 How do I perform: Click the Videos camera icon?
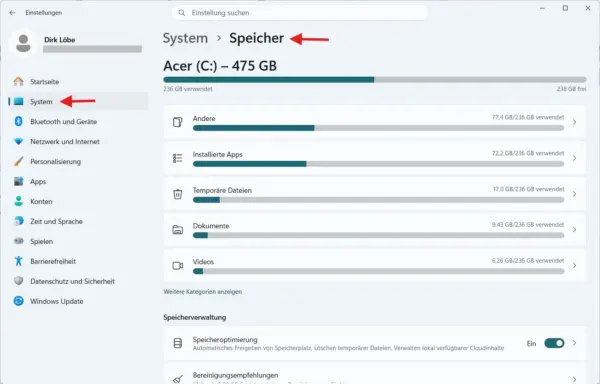(x=178, y=265)
